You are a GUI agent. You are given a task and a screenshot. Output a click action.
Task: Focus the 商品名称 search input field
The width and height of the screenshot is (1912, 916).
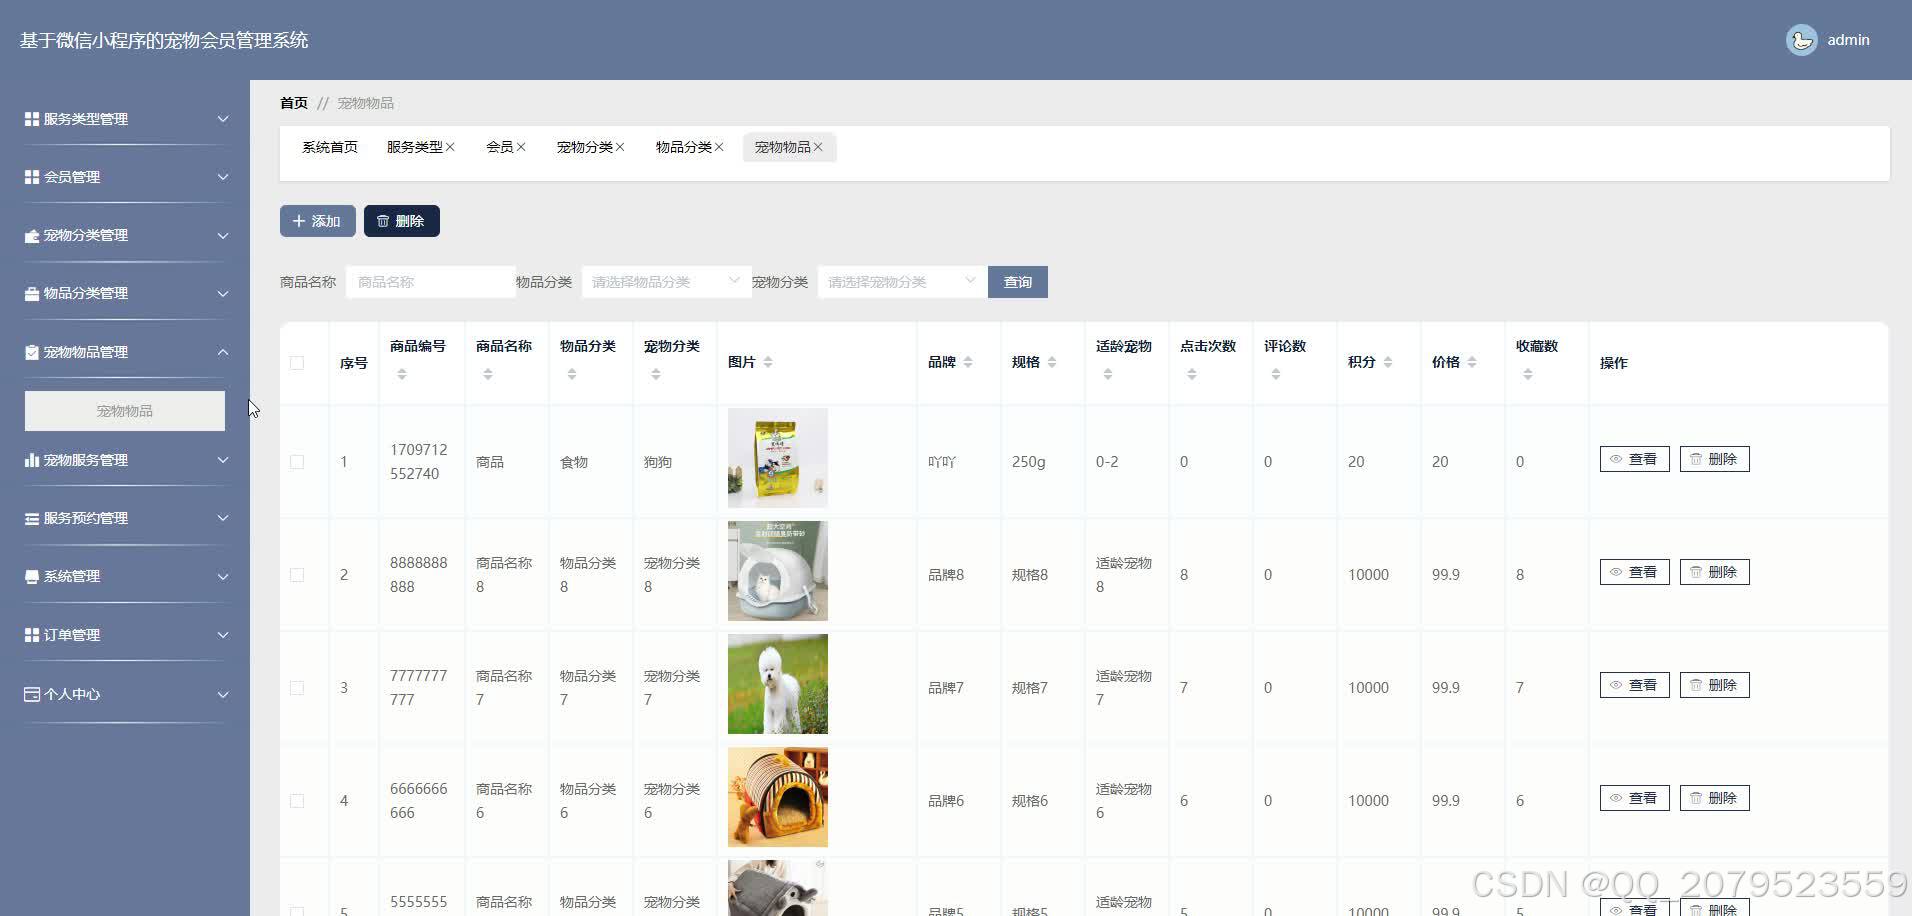[x=431, y=282]
